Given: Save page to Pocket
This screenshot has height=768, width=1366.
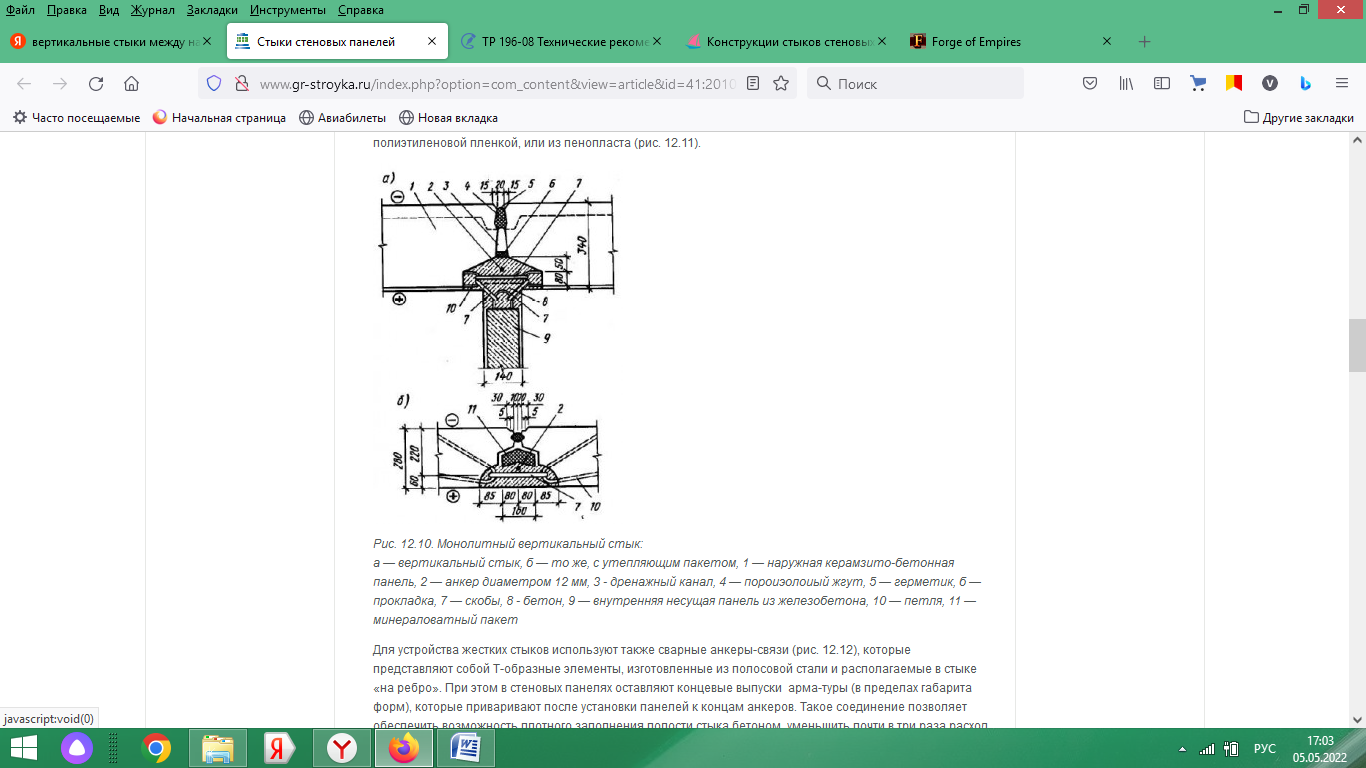Looking at the screenshot, I should click(1090, 84).
